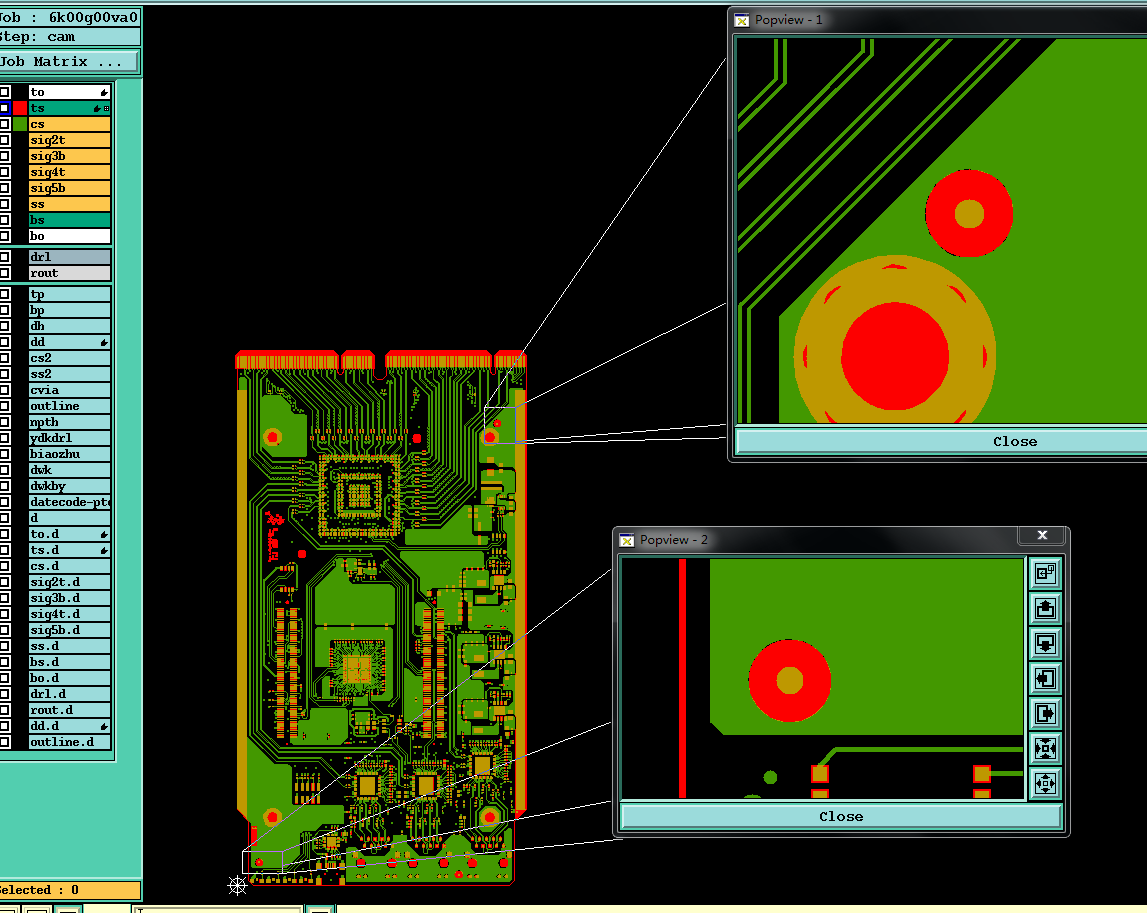The image size is (1147, 913).
Task: Select the 'npth' layer row
Action: (69, 422)
